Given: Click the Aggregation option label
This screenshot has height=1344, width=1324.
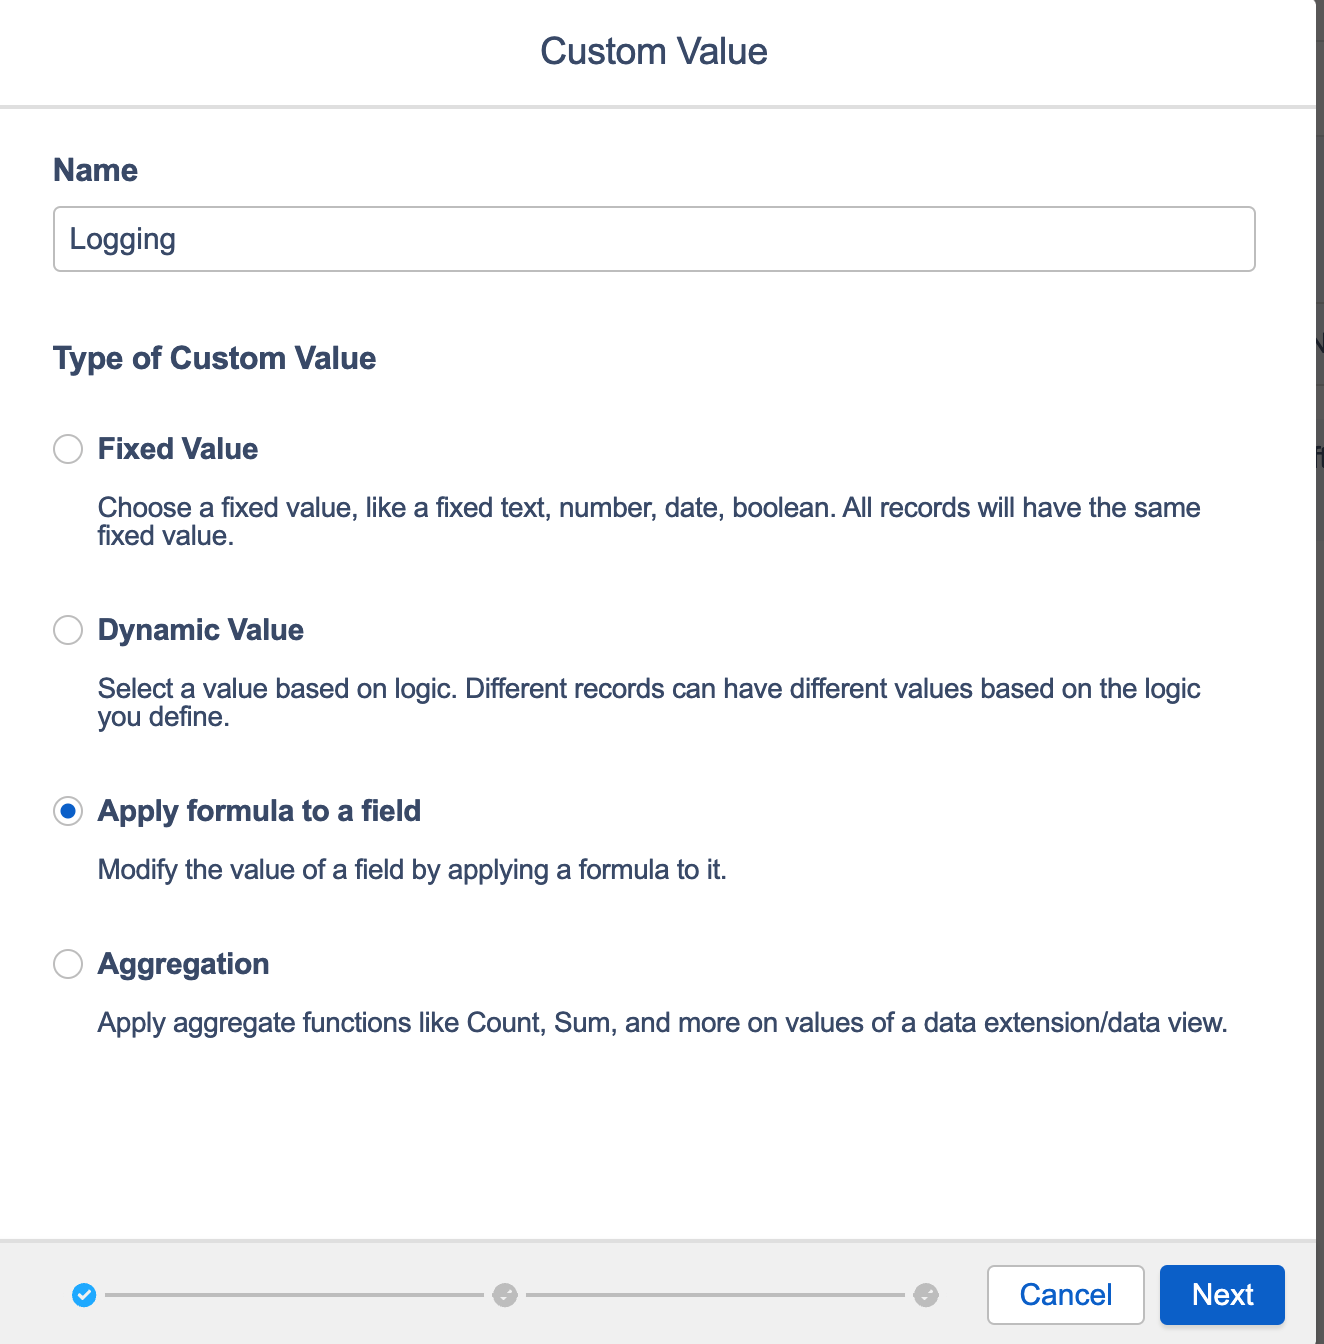Looking at the screenshot, I should pyautogui.click(x=184, y=964).
